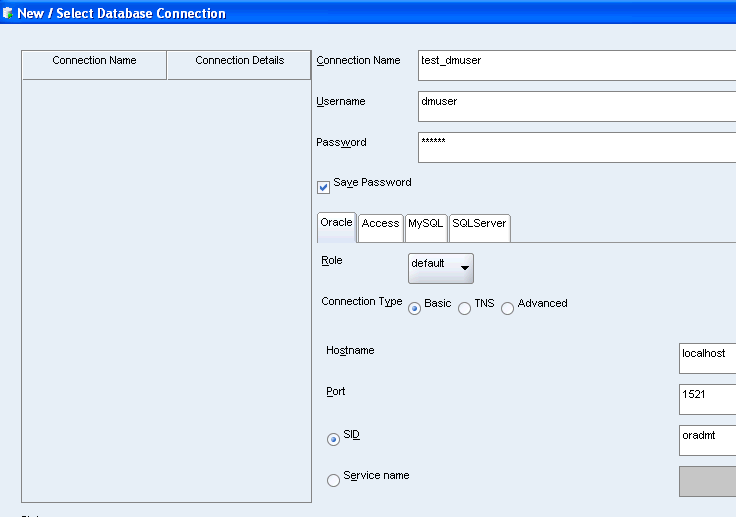
Task: Open the SQLServer tab
Action: pyautogui.click(x=479, y=225)
